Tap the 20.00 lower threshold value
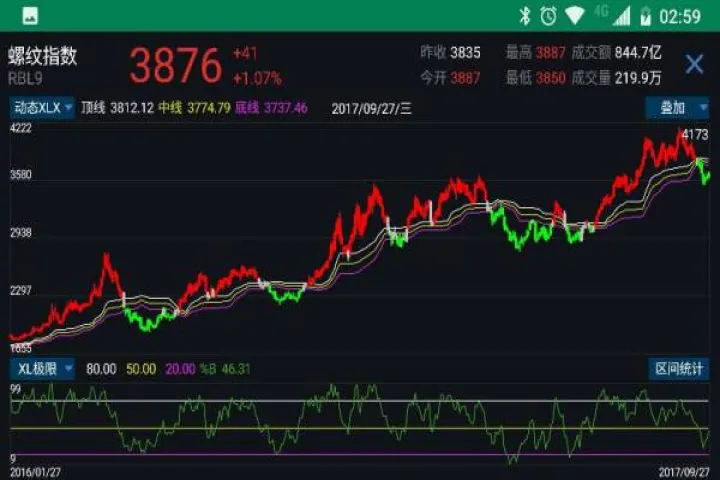The width and height of the screenshot is (720, 480). click(180, 369)
